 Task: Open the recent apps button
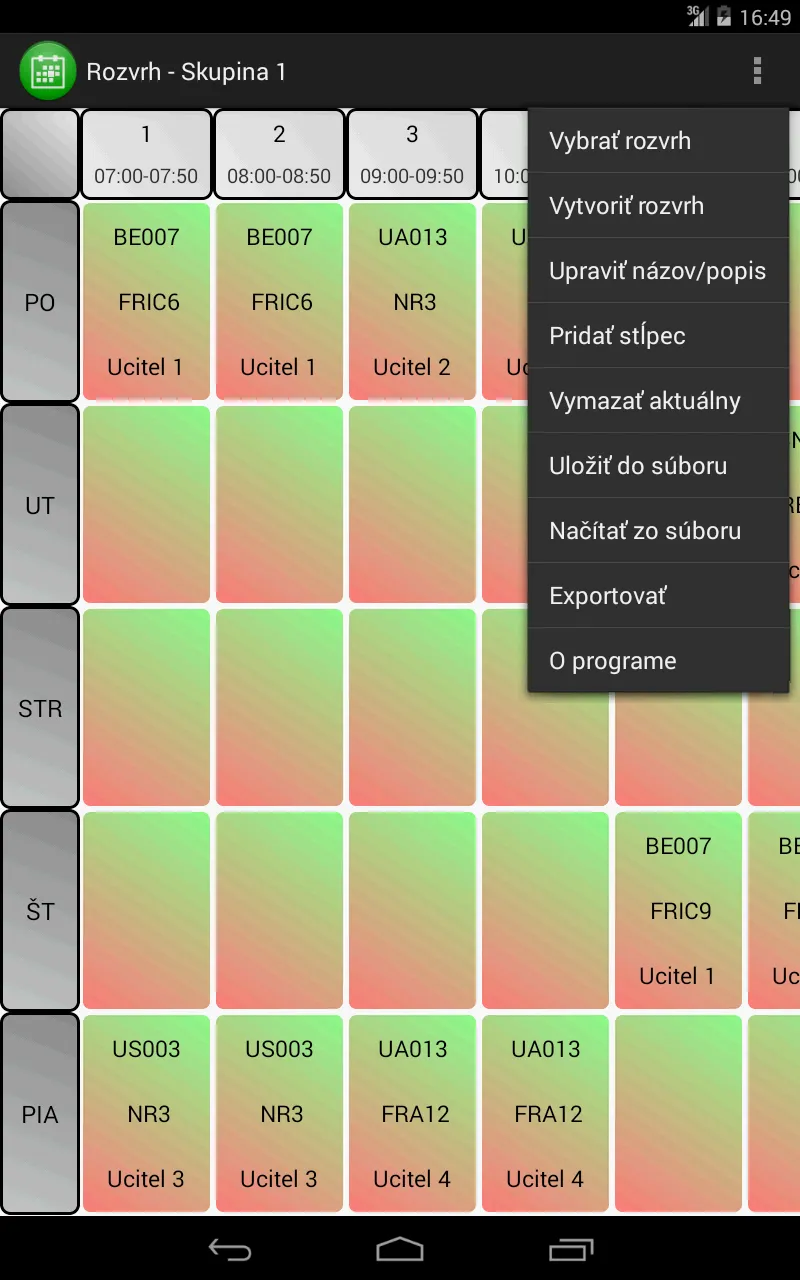(571, 1248)
